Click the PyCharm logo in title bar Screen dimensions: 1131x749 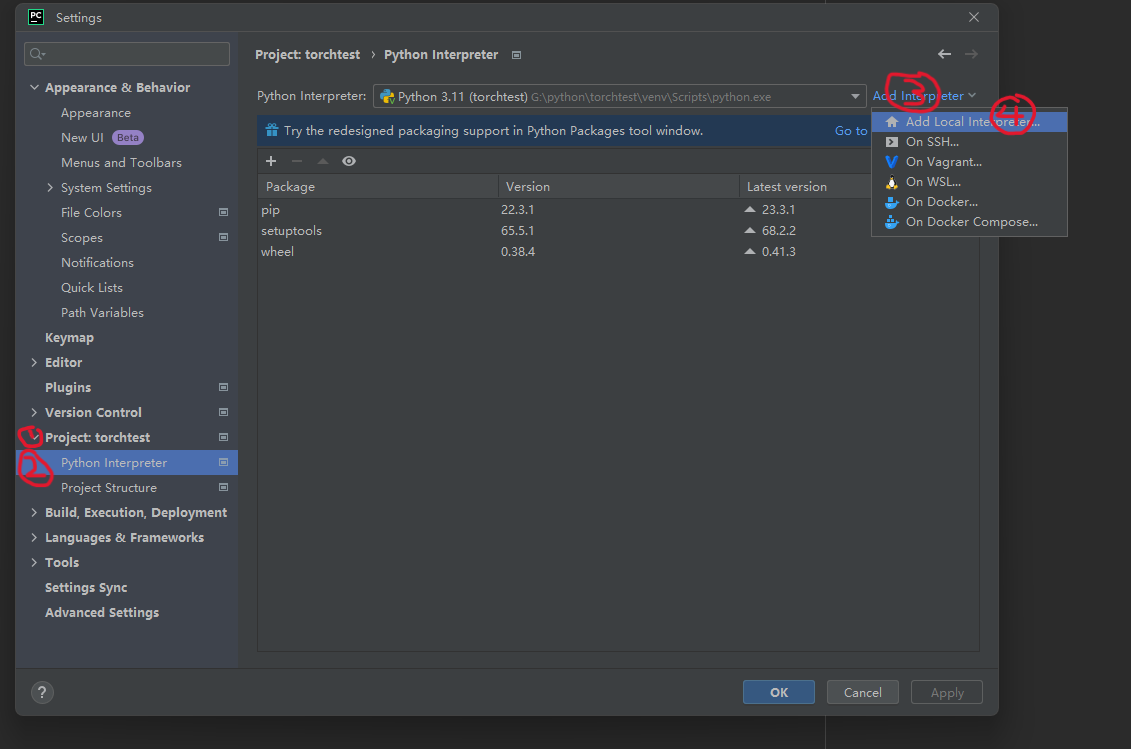[x=36, y=17]
